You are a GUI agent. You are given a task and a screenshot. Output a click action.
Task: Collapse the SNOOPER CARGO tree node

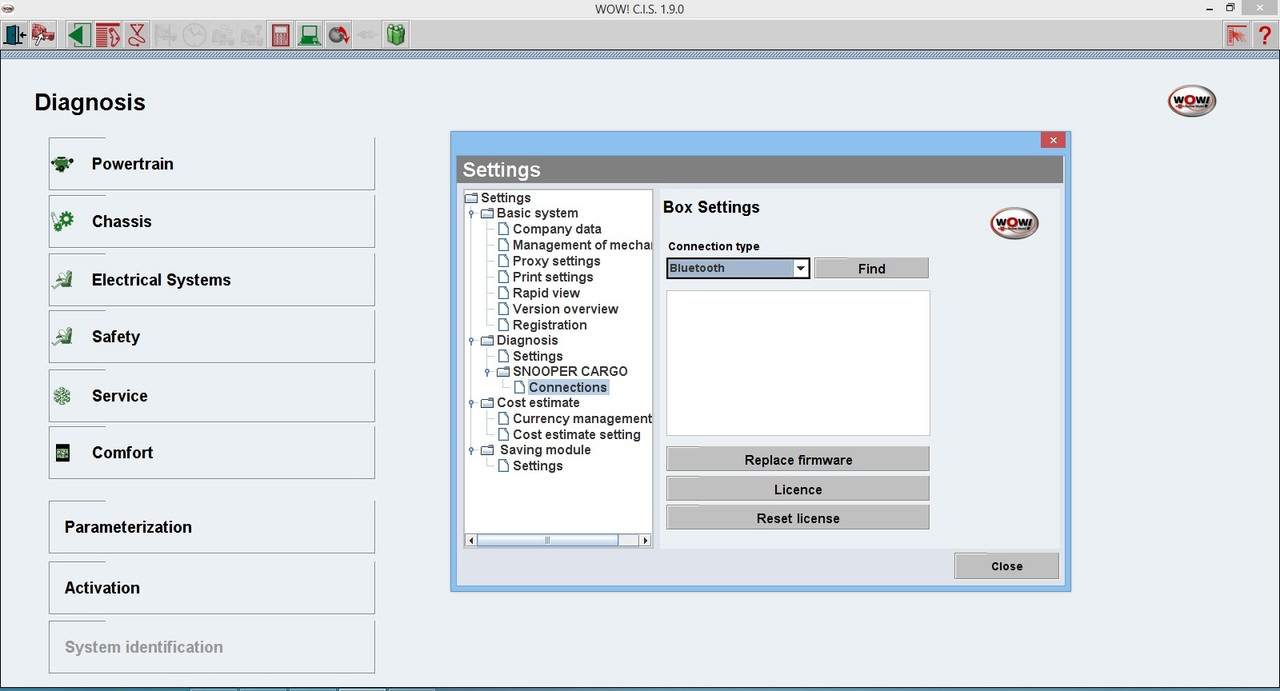point(487,372)
